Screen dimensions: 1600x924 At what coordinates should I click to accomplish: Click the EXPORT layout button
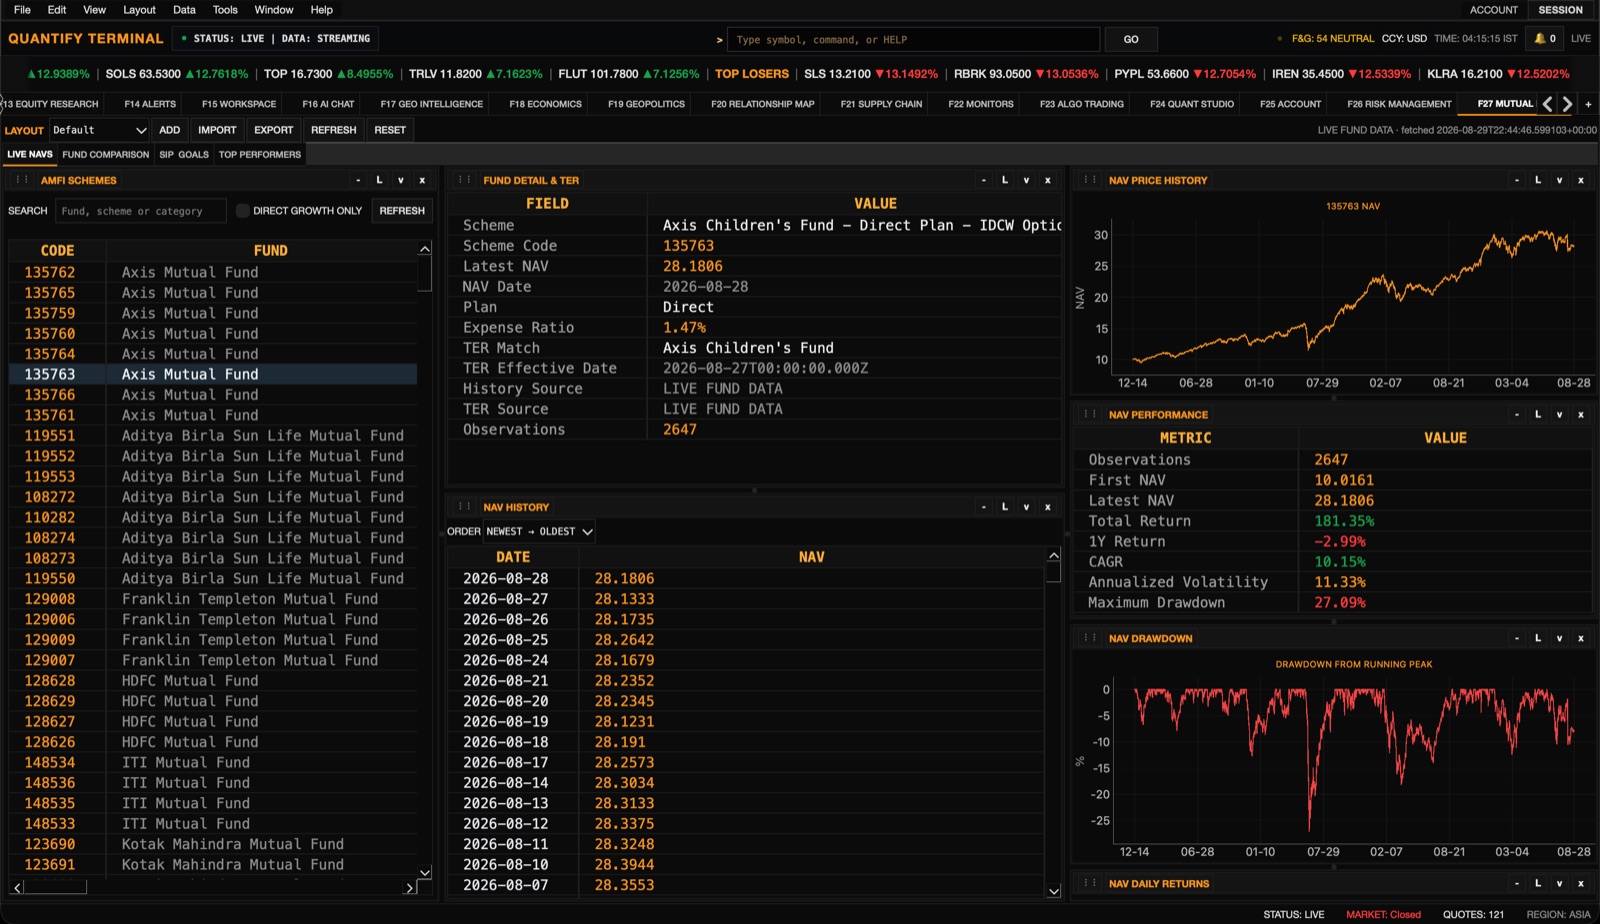[x=273, y=130]
